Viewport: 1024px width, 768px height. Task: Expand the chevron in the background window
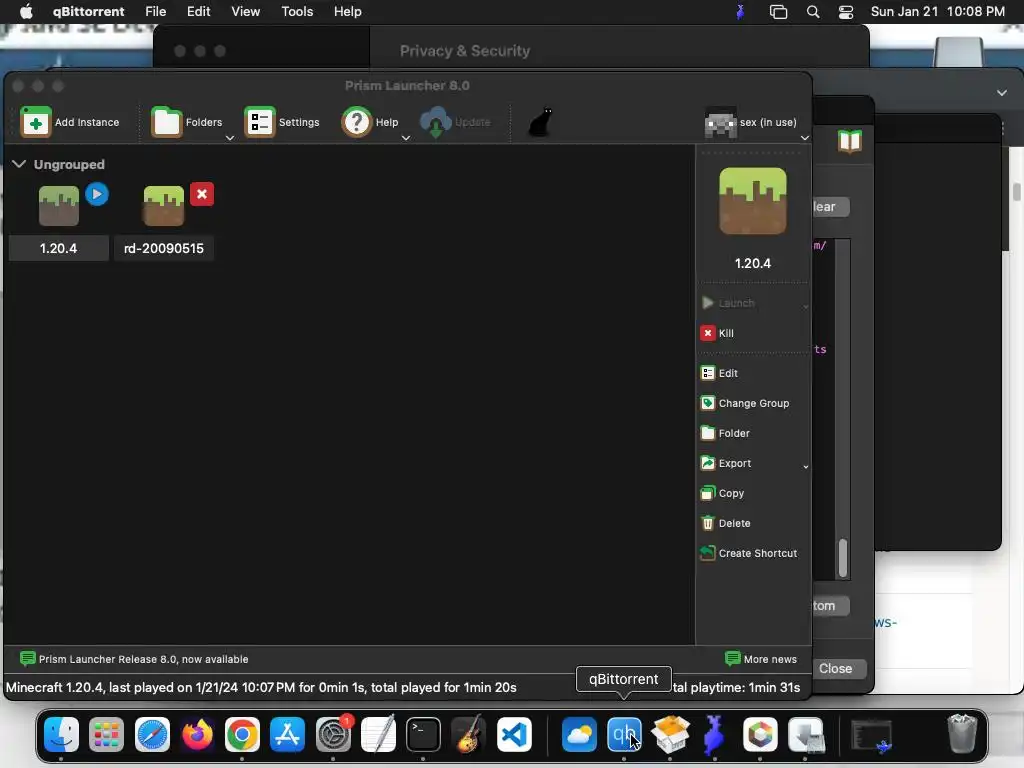point(1002,93)
